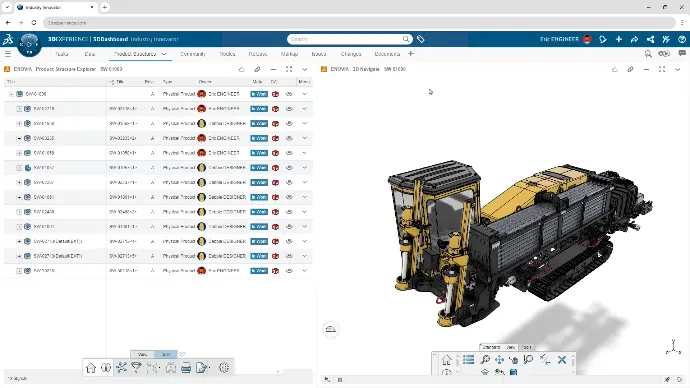Click the Share arrow icon in top bar

[x=634, y=39]
